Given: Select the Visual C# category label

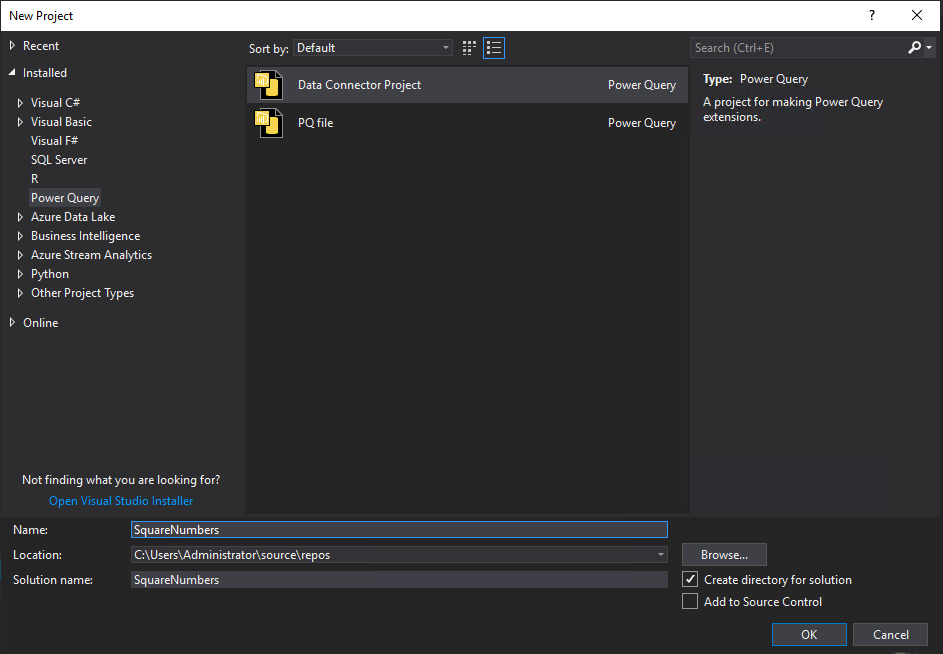Looking at the screenshot, I should [x=55, y=103].
